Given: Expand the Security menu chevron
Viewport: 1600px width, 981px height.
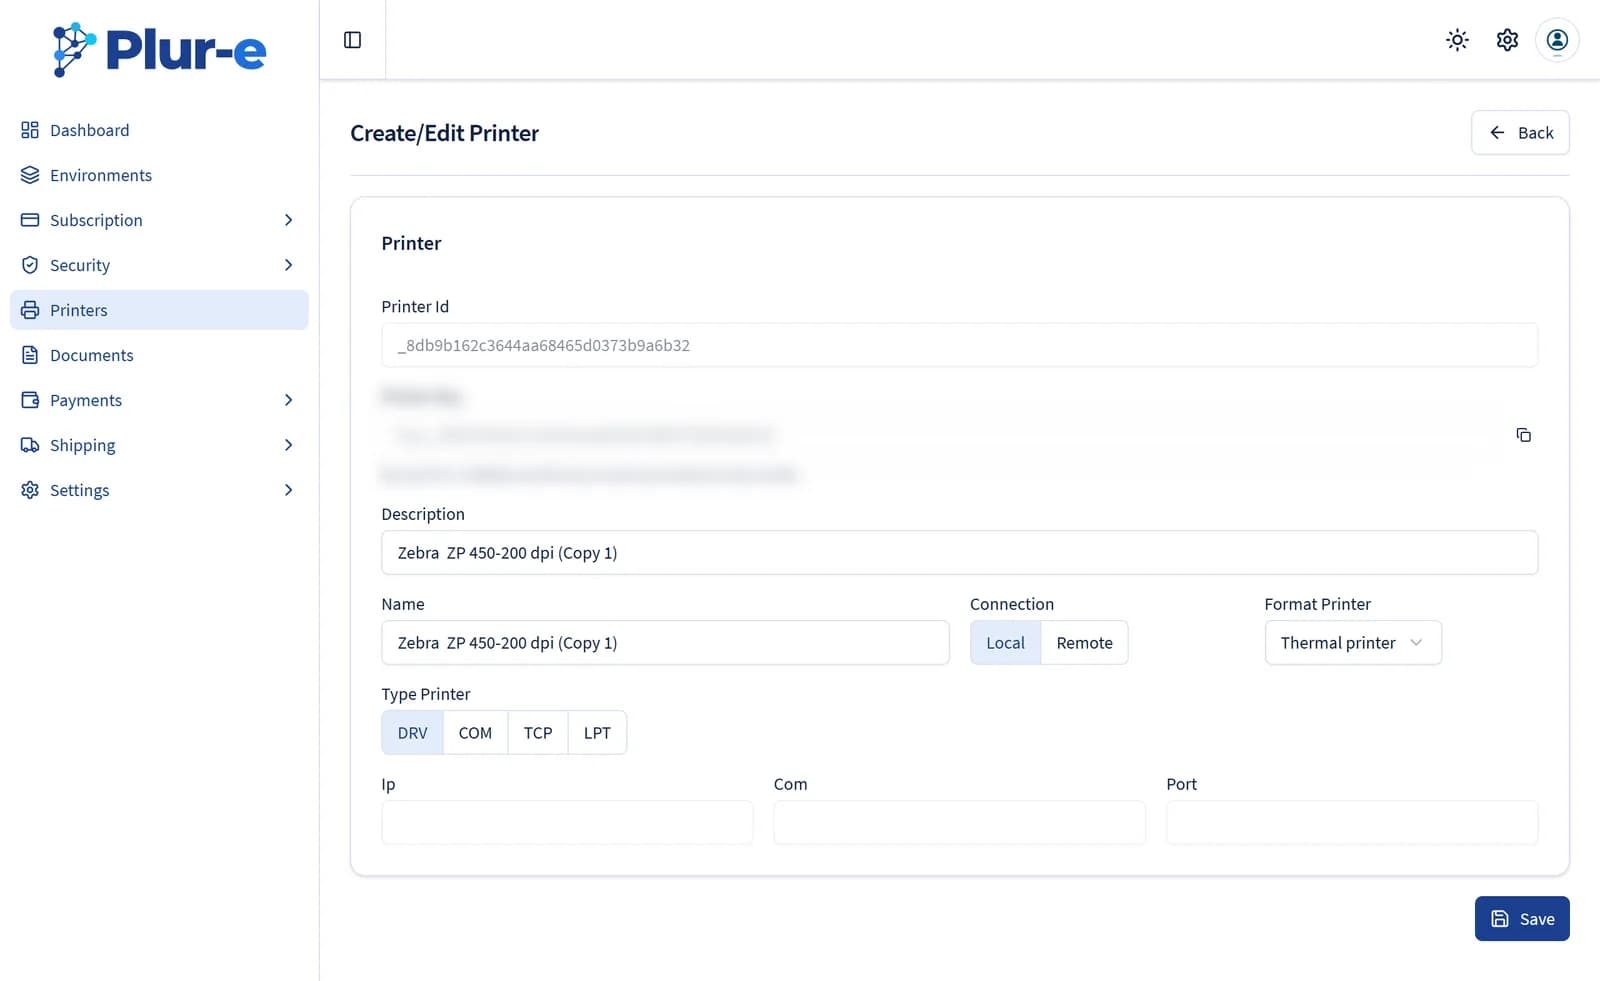Looking at the screenshot, I should point(288,265).
